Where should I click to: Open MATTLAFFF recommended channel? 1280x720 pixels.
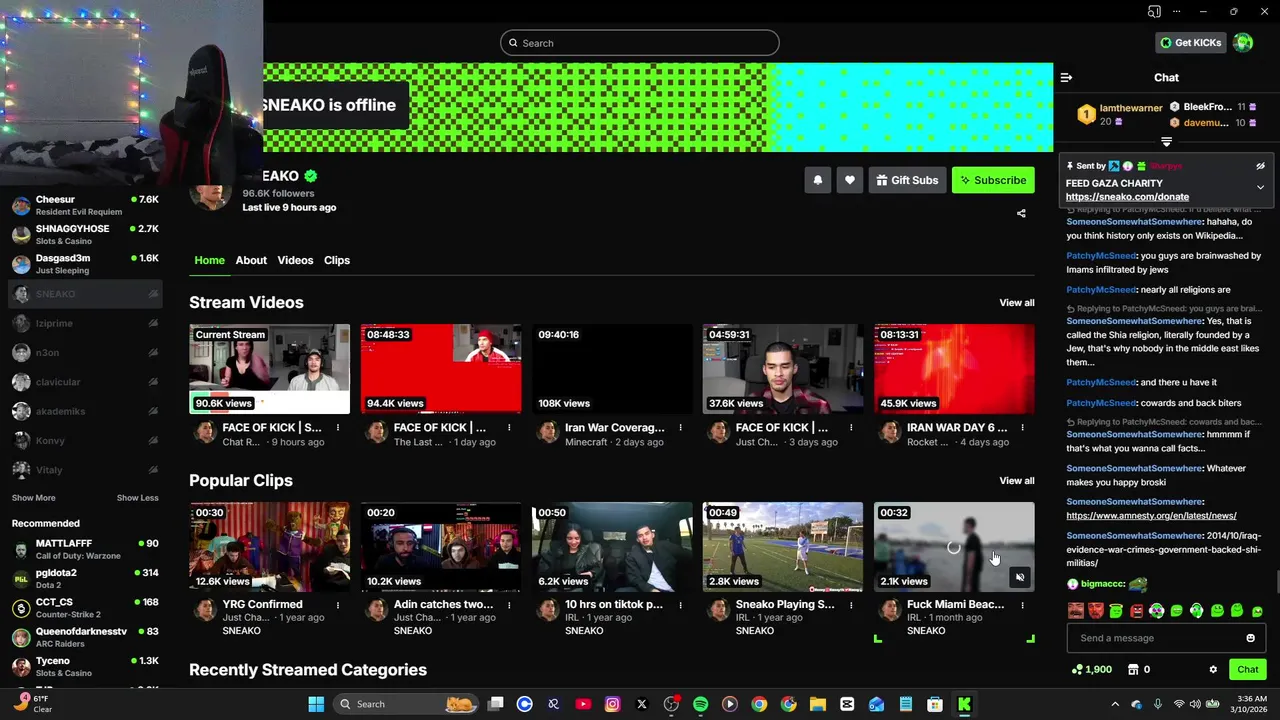[85, 549]
